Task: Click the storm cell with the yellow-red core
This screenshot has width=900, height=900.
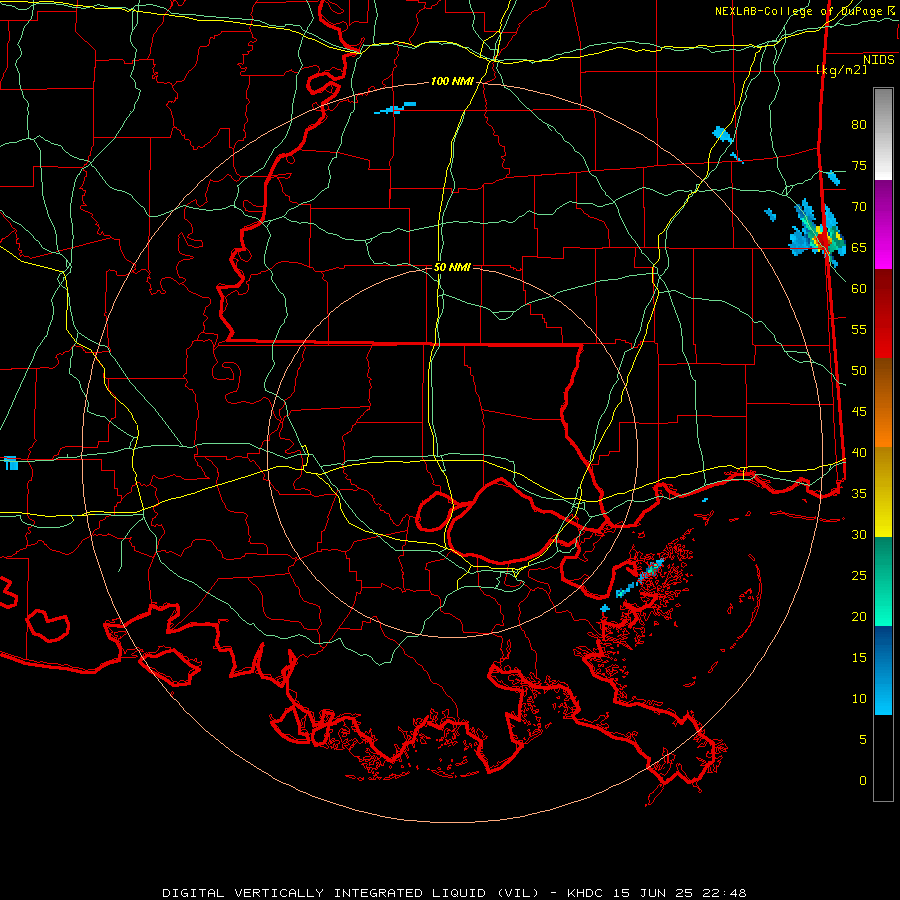Action: (818, 234)
